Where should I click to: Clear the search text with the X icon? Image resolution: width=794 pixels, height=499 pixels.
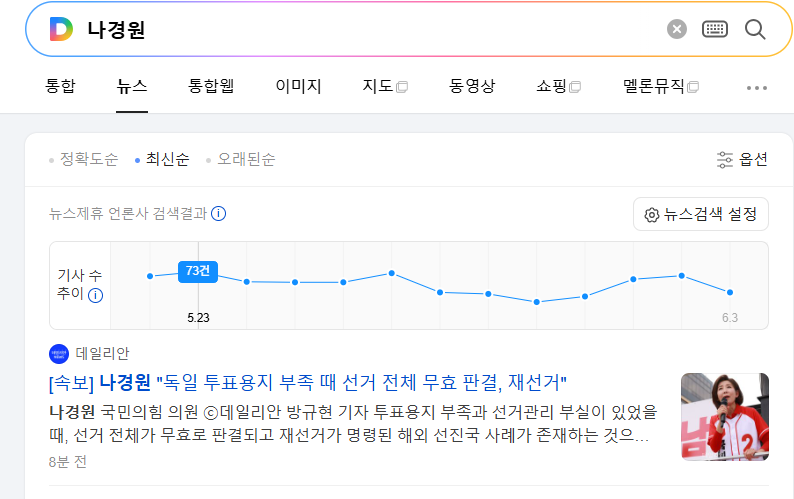(x=677, y=29)
